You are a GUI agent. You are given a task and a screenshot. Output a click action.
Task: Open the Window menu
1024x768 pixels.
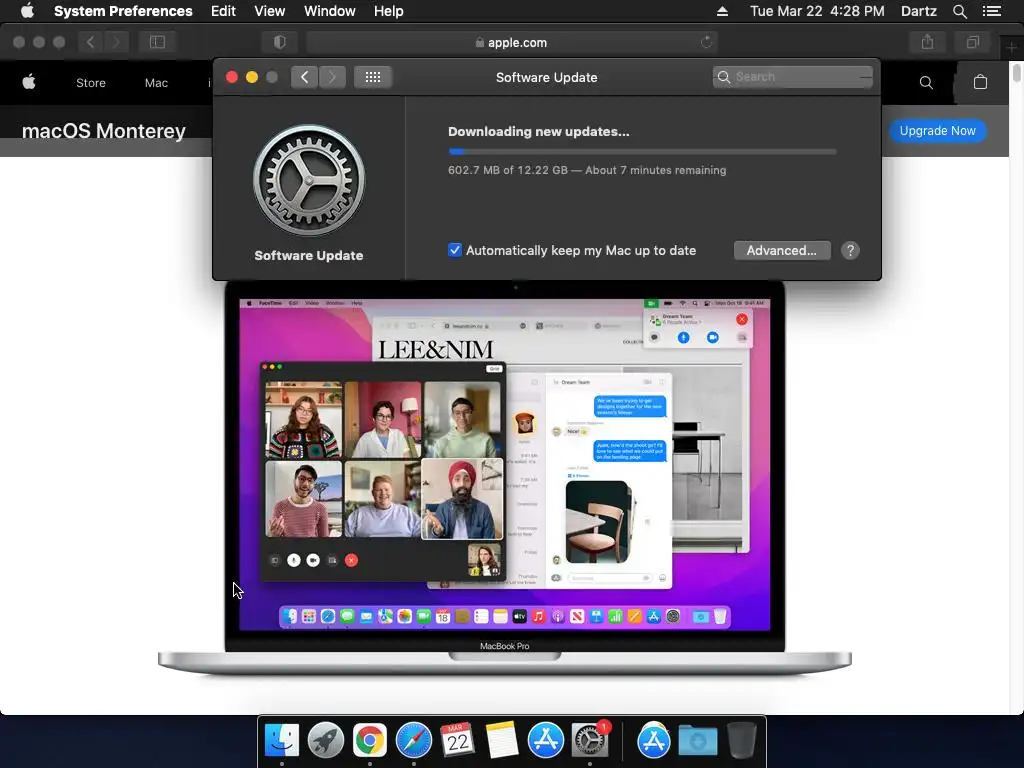tap(330, 11)
